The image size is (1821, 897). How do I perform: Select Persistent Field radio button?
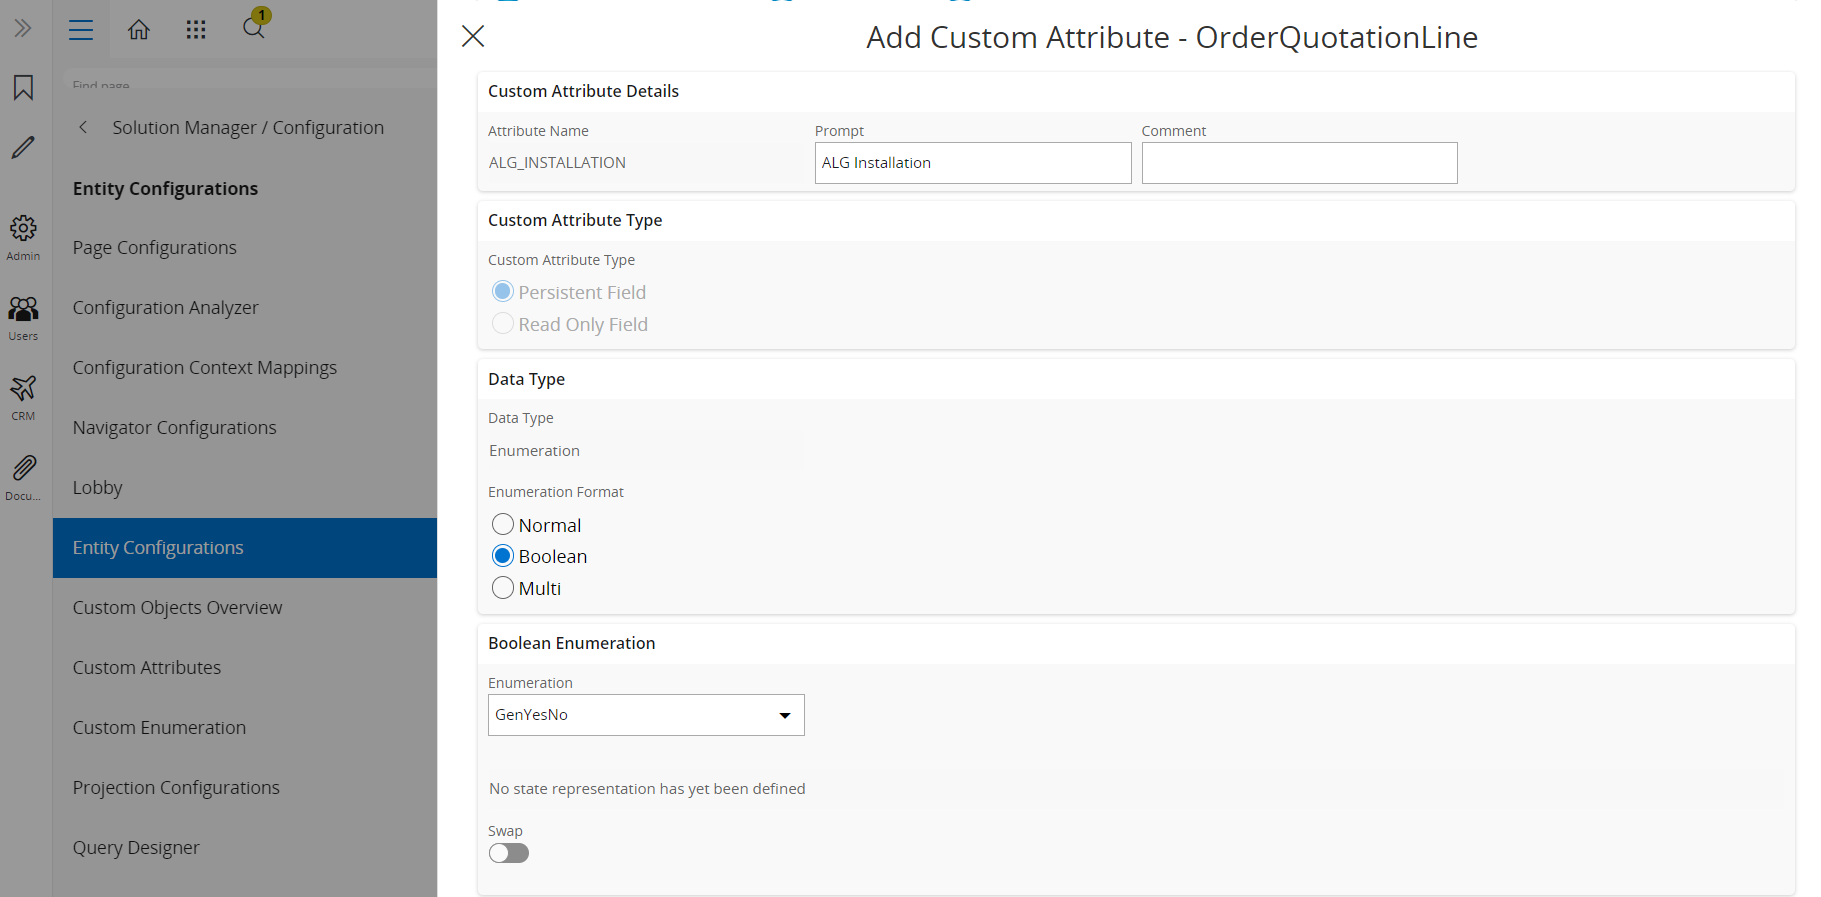pos(503,291)
